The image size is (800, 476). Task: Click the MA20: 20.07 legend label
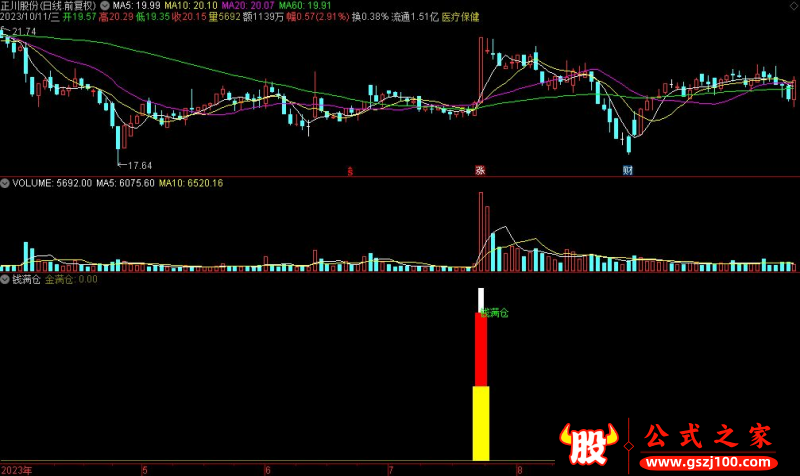tap(248, 6)
